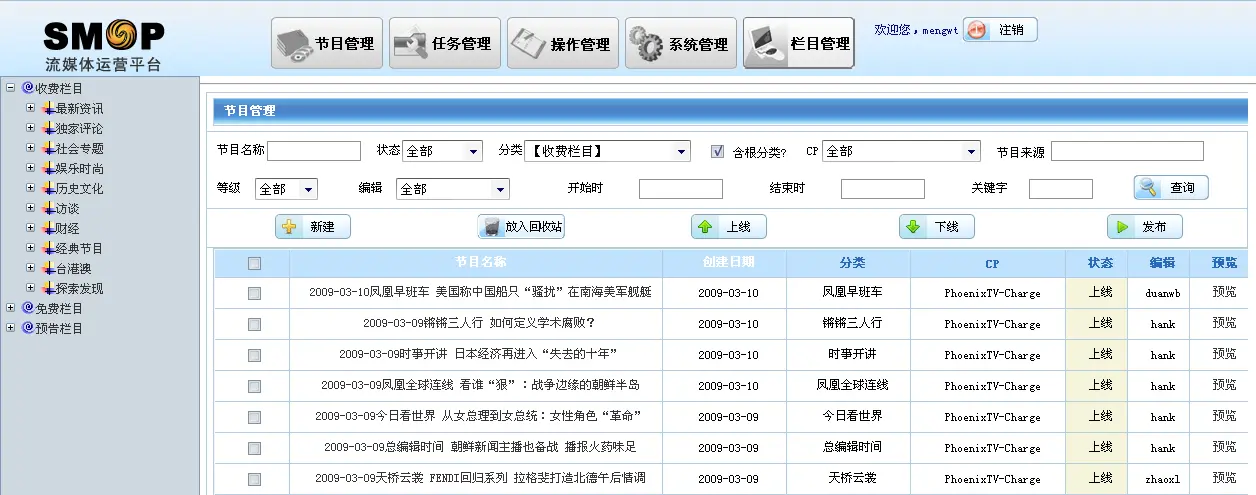Click the 栏目管理 computer icon
This screenshot has width=1256, height=495.
tap(766, 44)
